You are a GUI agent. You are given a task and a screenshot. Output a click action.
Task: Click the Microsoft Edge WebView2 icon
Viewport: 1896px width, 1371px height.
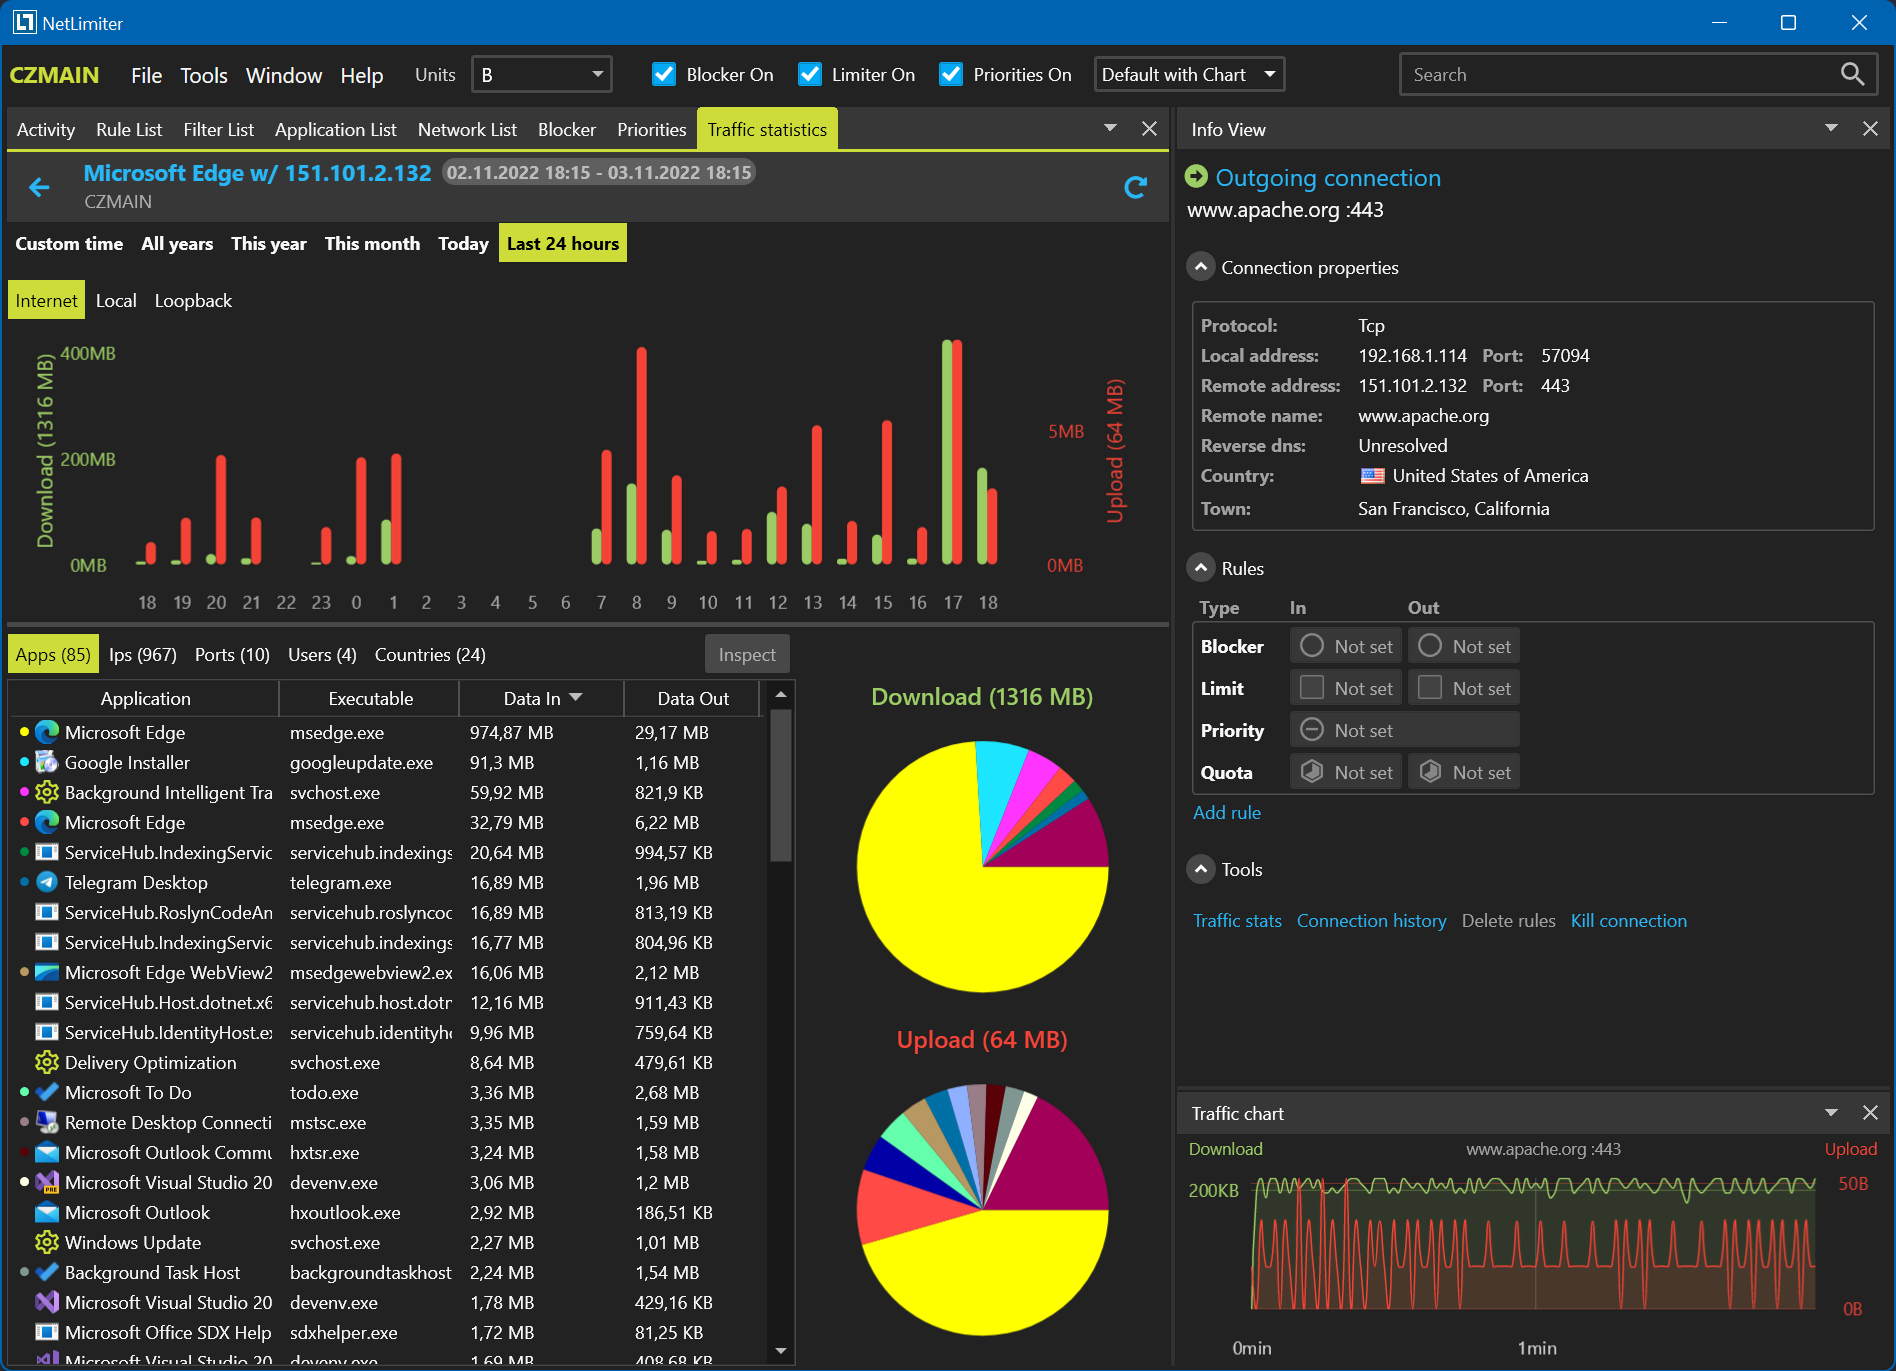pyautogui.click(x=47, y=972)
